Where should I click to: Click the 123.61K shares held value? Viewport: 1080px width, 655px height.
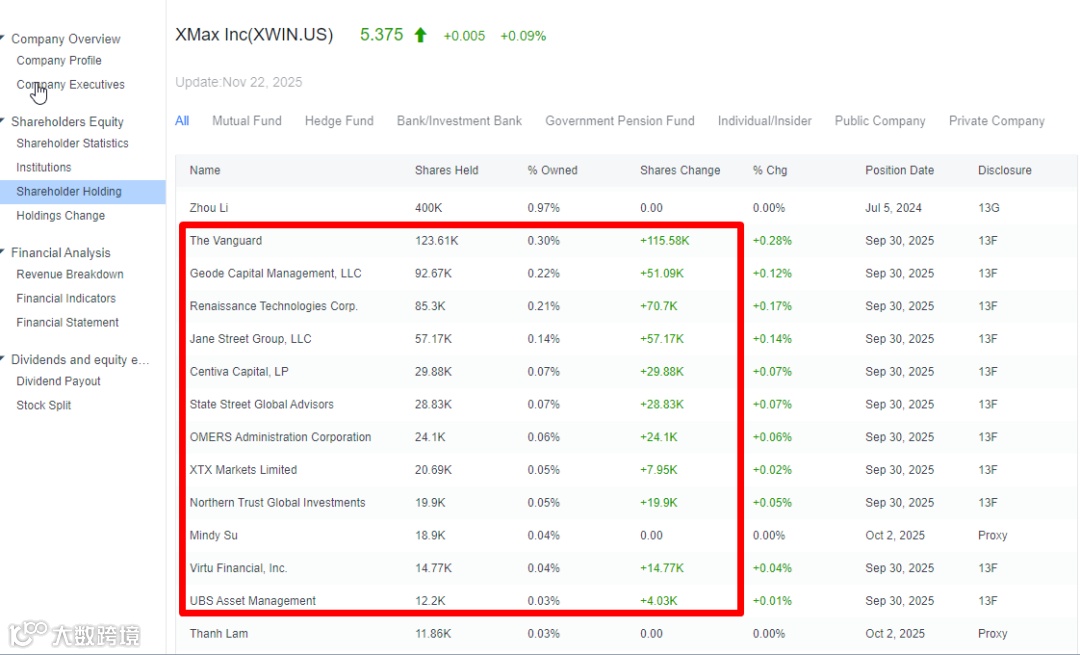[x=437, y=240]
